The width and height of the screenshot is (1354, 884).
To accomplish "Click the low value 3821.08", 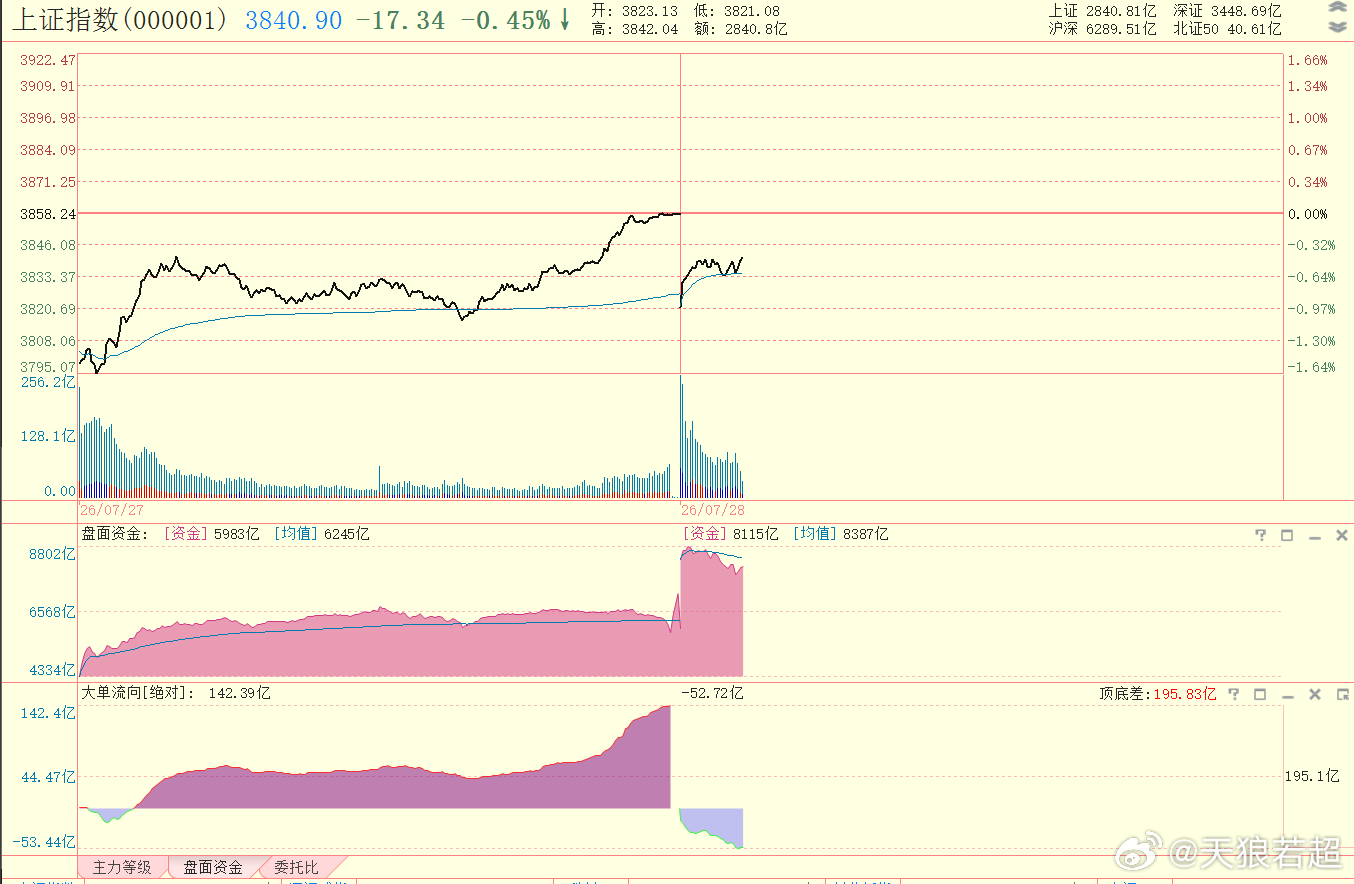I will click(x=751, y=11).
